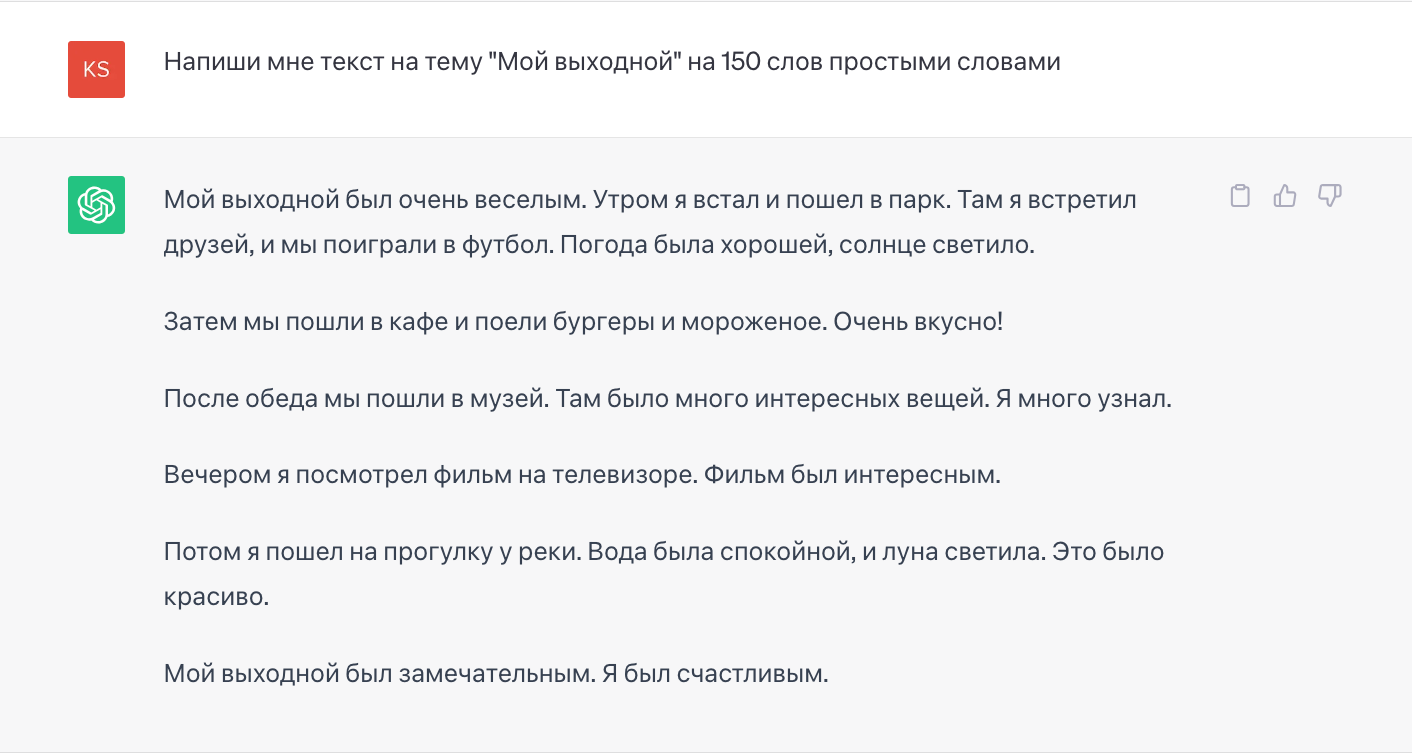Click the sentence "Фильм был интересным."

pos(852,475)
